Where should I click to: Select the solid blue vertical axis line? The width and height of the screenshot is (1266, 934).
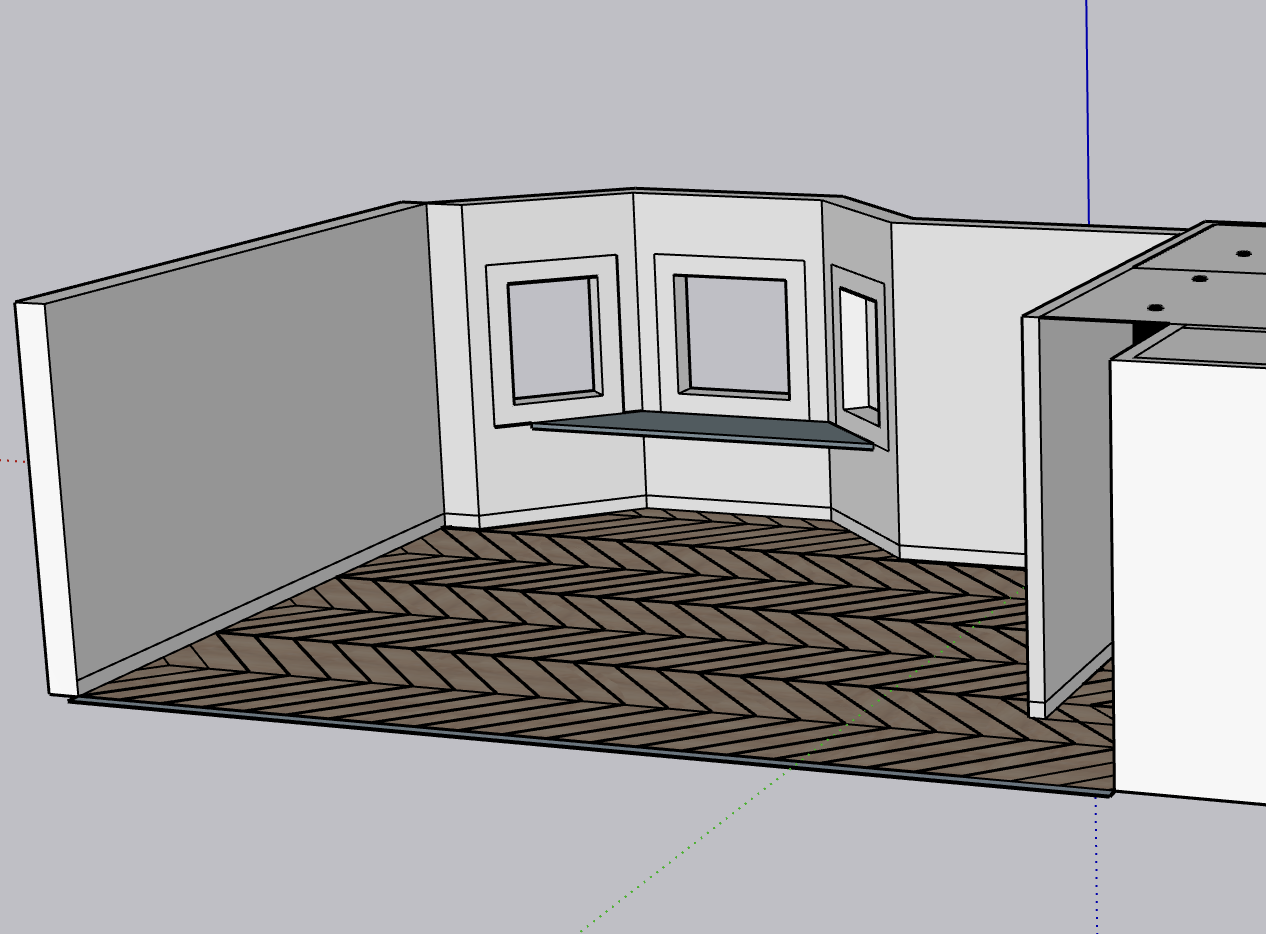1087,110
